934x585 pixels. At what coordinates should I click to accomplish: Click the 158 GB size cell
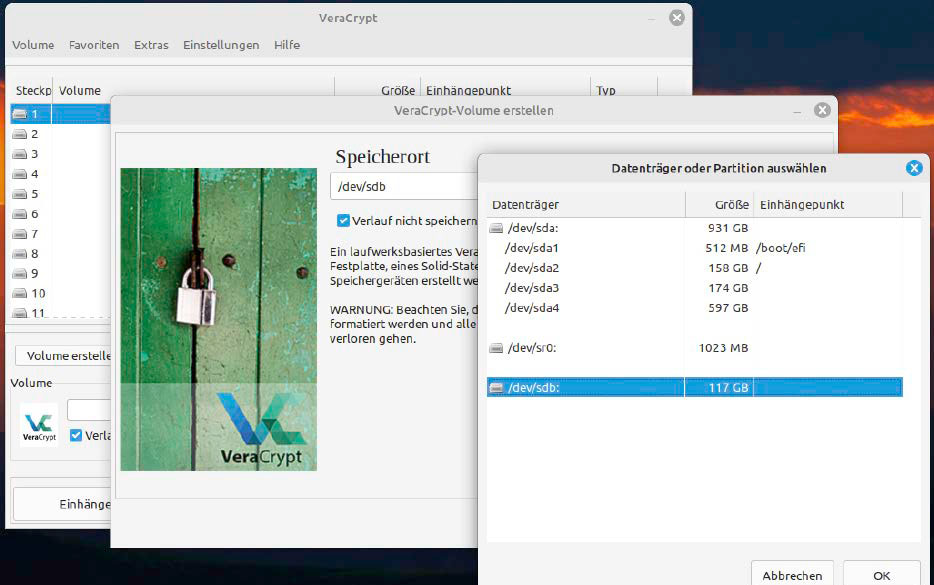728,268
